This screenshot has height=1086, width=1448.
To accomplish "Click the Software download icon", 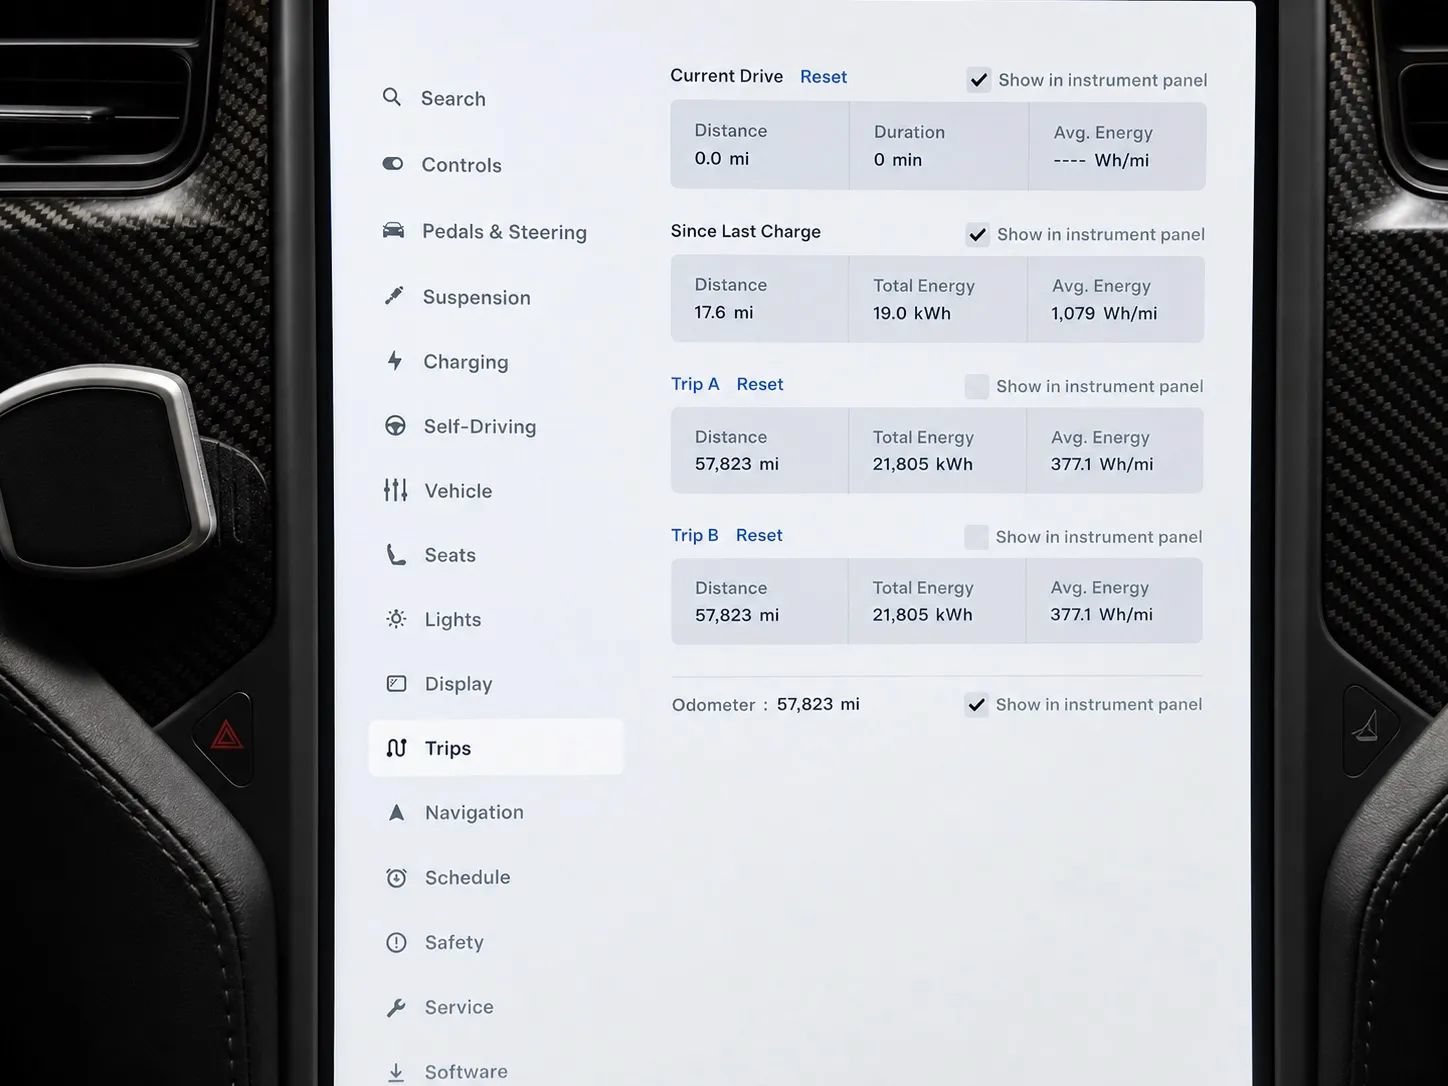I will [396, 1072].
